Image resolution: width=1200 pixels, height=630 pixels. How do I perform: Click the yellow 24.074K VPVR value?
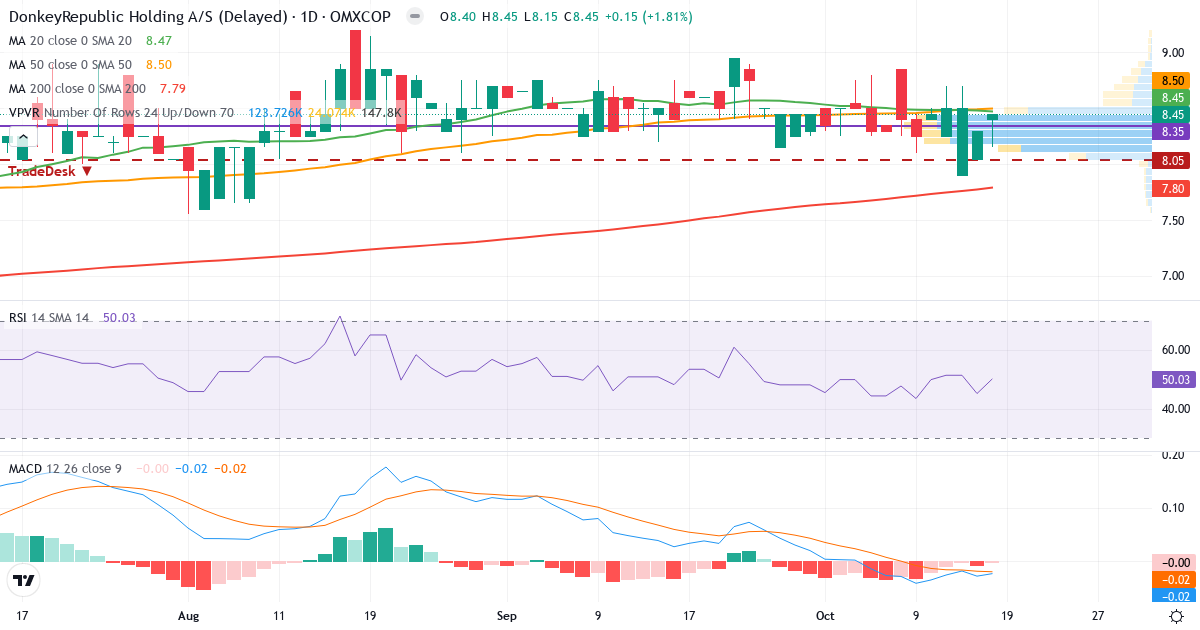click(332, 113)
